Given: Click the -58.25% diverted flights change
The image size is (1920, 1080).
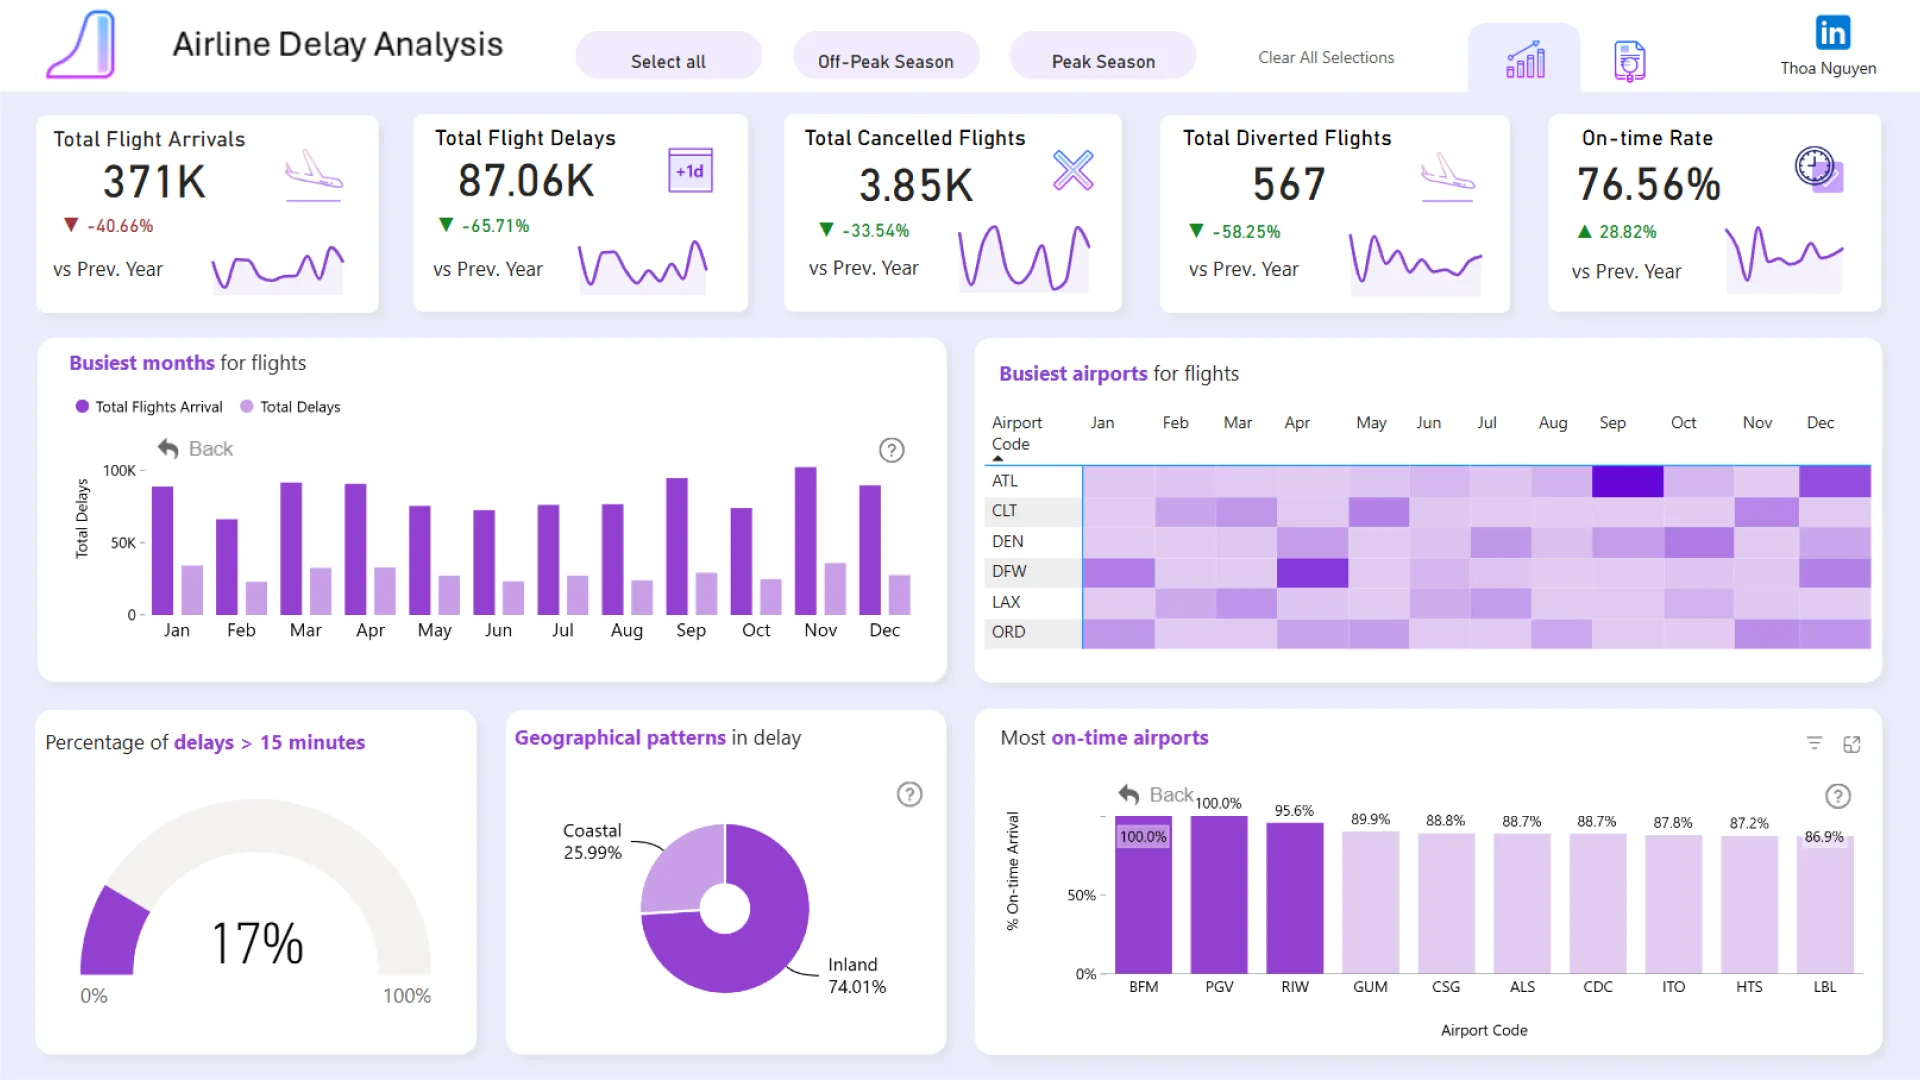Looking at the screenshot, I should (x=1246, y=232).
